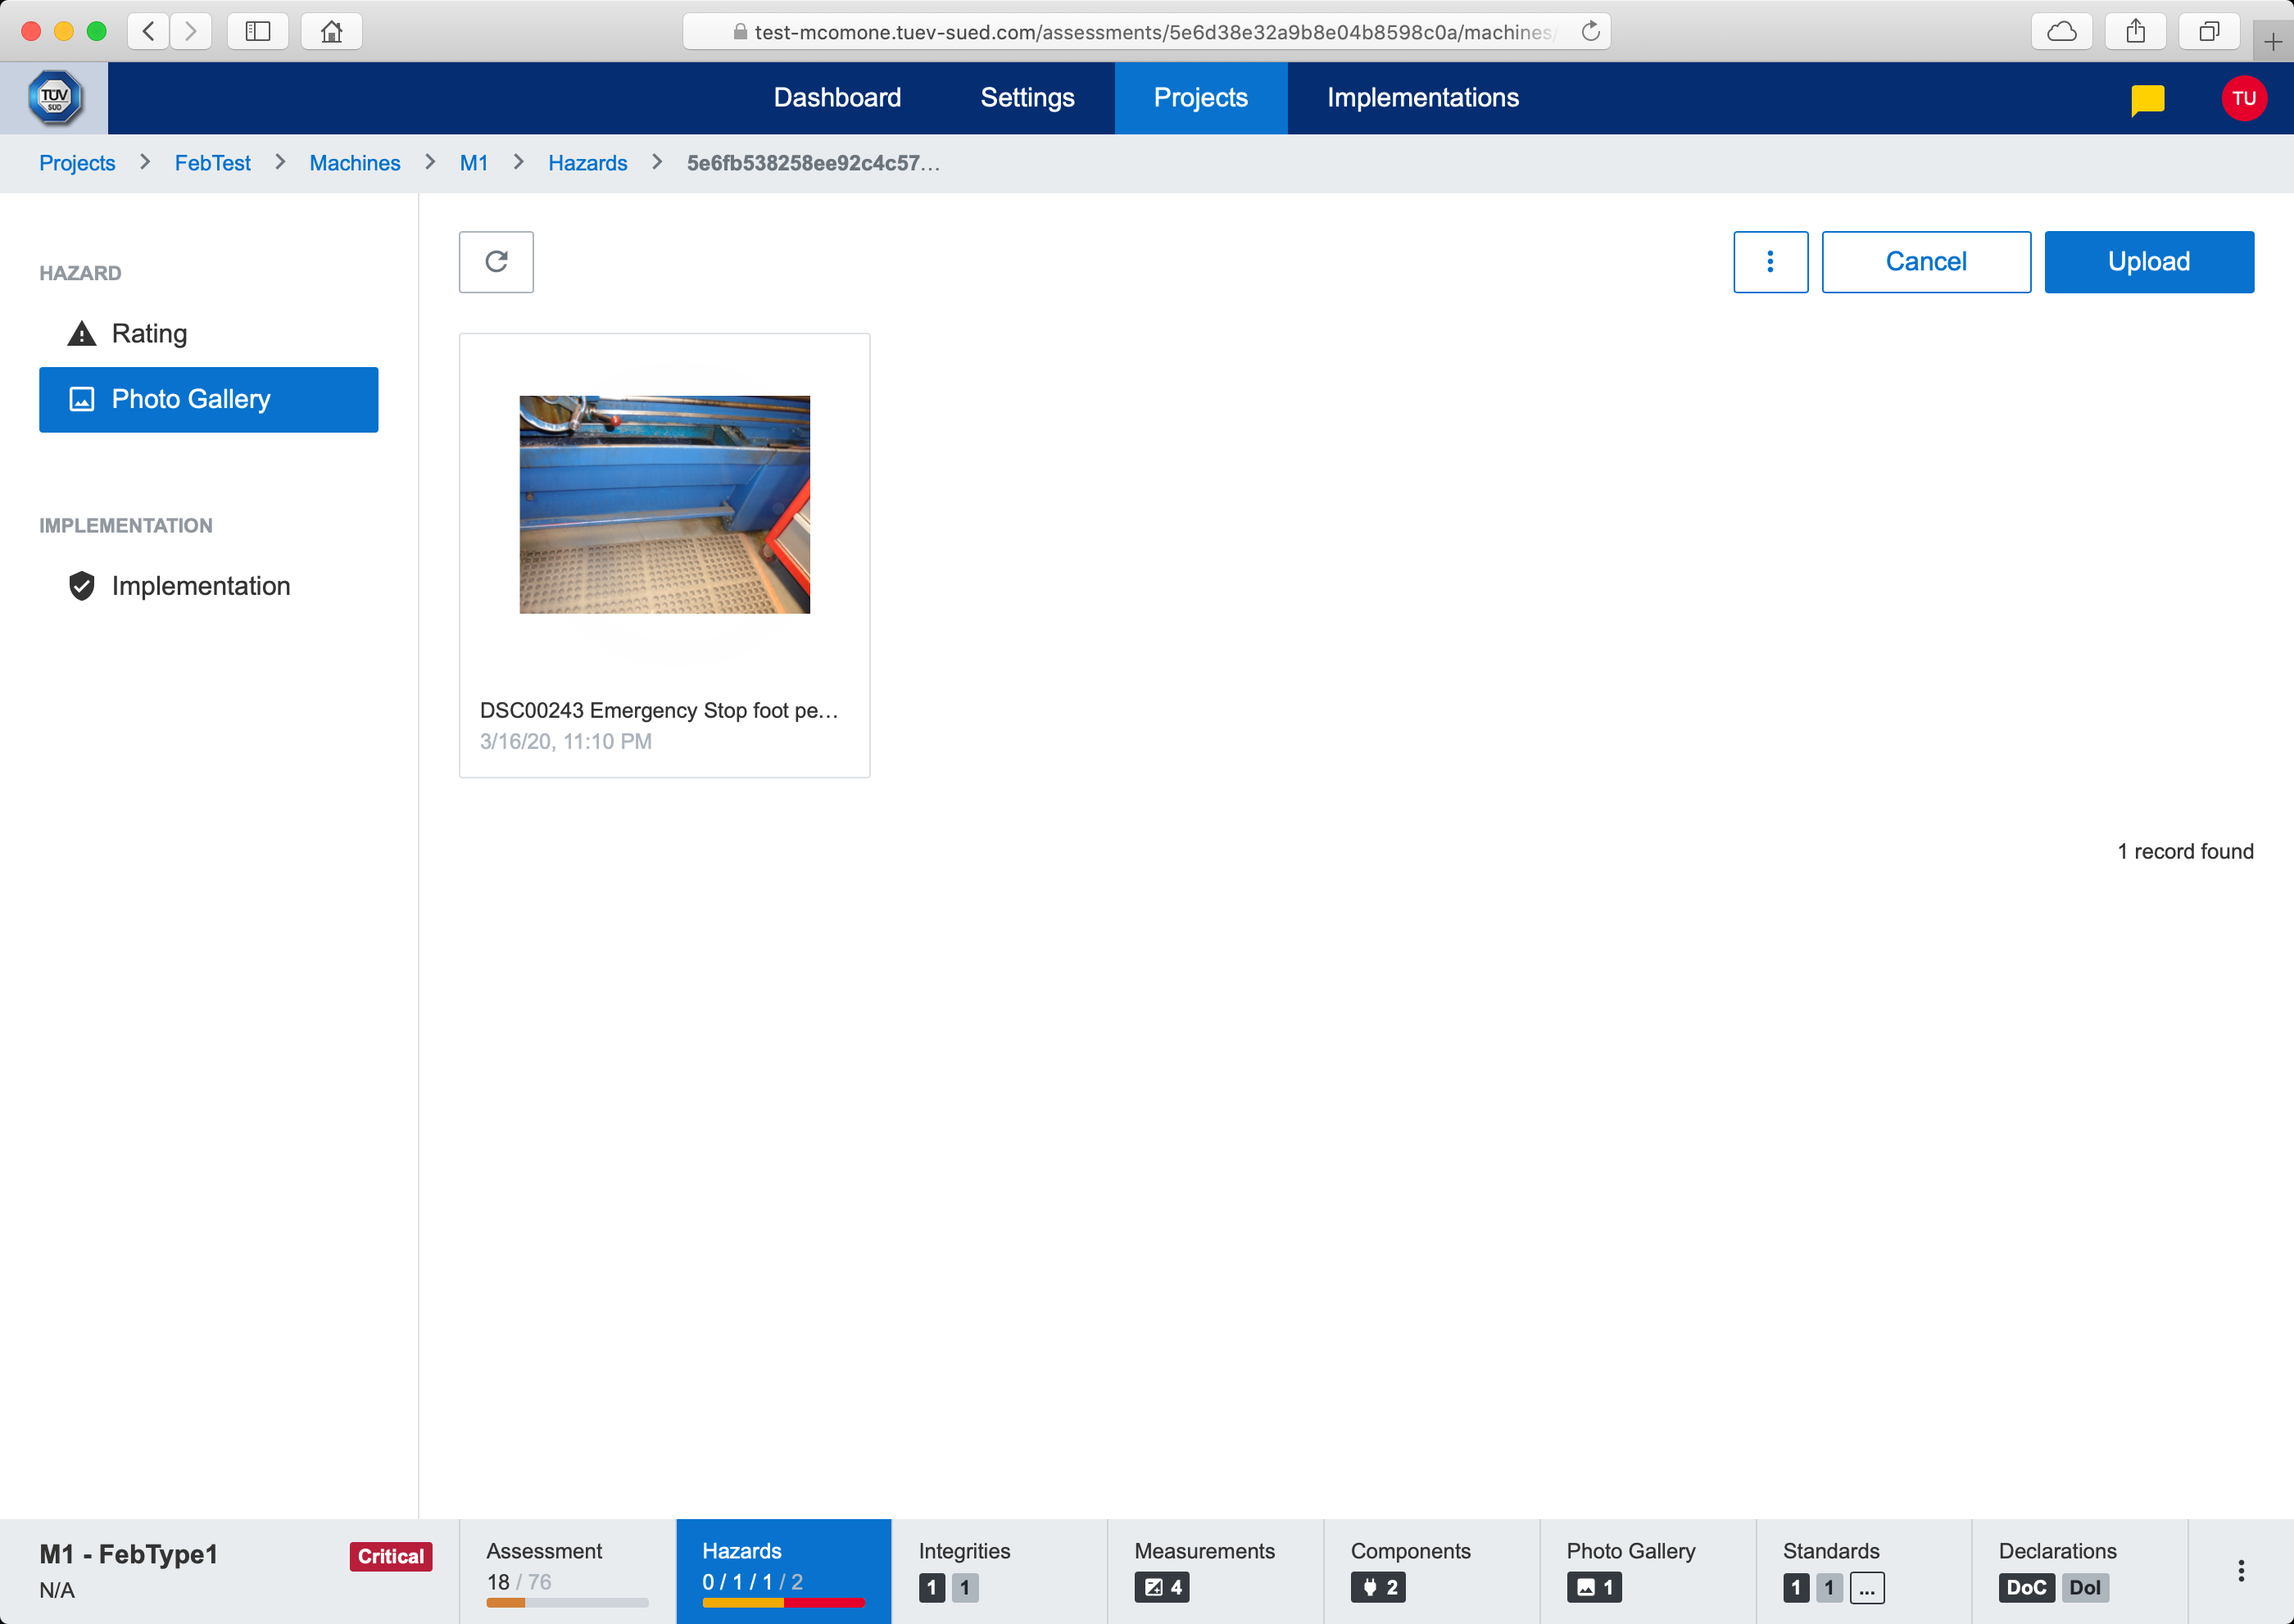
Task: Click the Hazards progress bar
Action: (x=783, y=1602)
